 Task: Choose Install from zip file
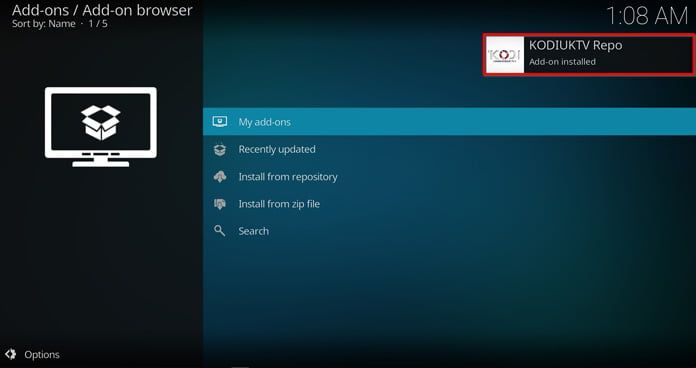449,204
